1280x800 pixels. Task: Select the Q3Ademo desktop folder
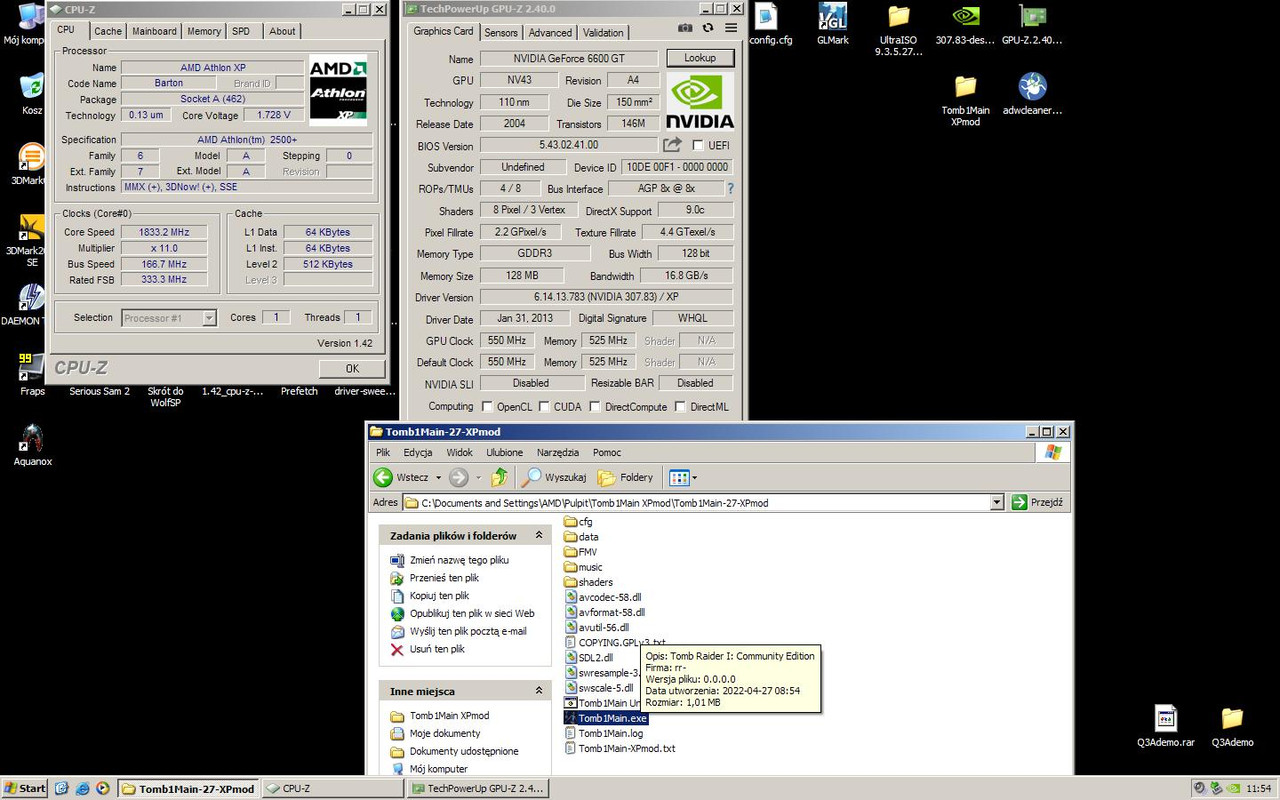(x=1232, y=725)
